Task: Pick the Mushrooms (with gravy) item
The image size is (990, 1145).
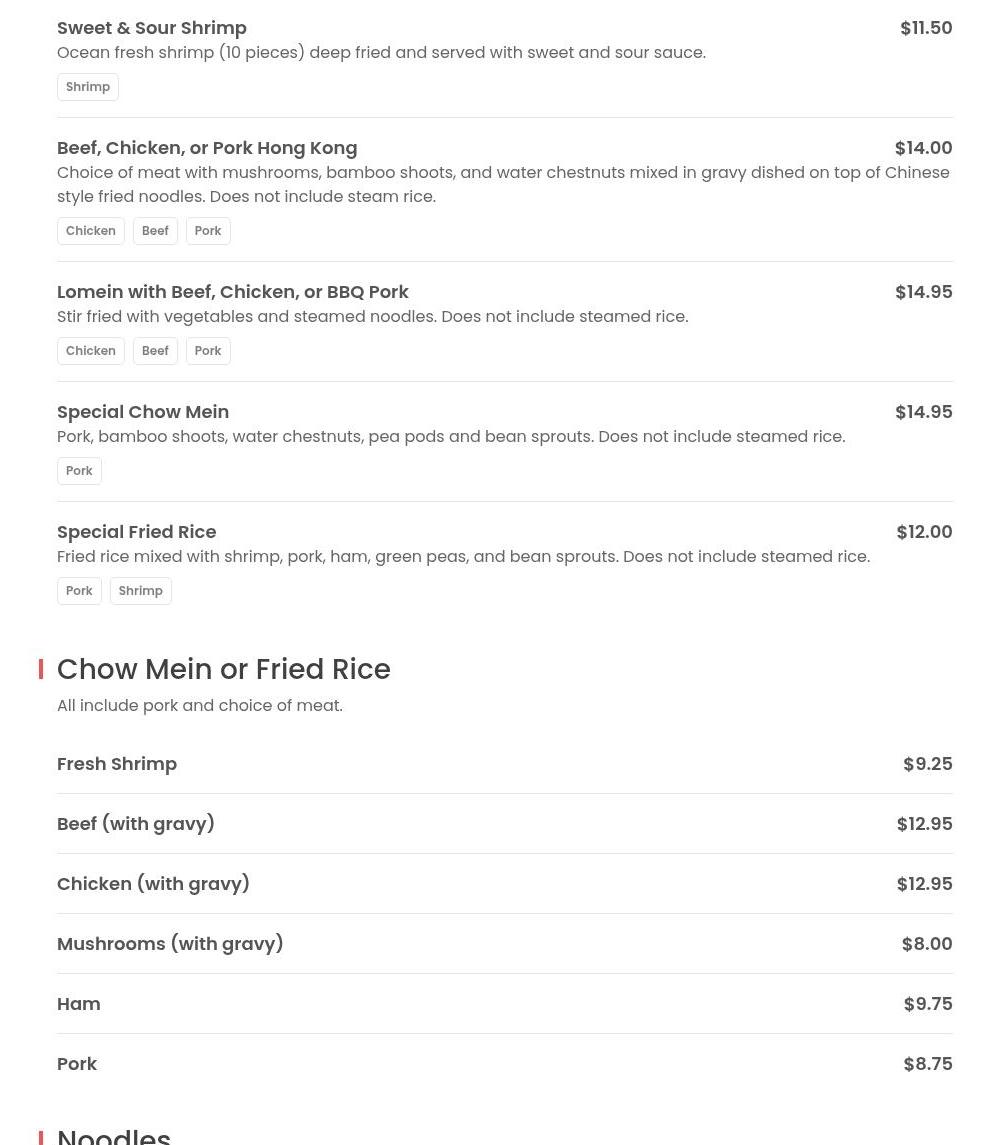Action: (170, 944)
